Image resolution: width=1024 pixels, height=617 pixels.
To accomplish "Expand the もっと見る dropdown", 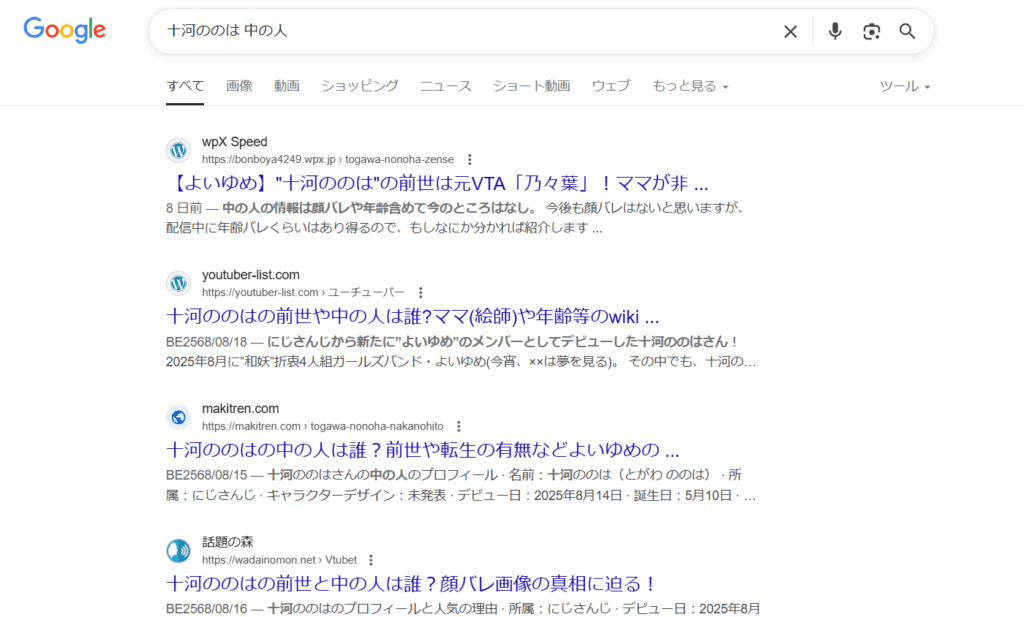I will point(690,86).
